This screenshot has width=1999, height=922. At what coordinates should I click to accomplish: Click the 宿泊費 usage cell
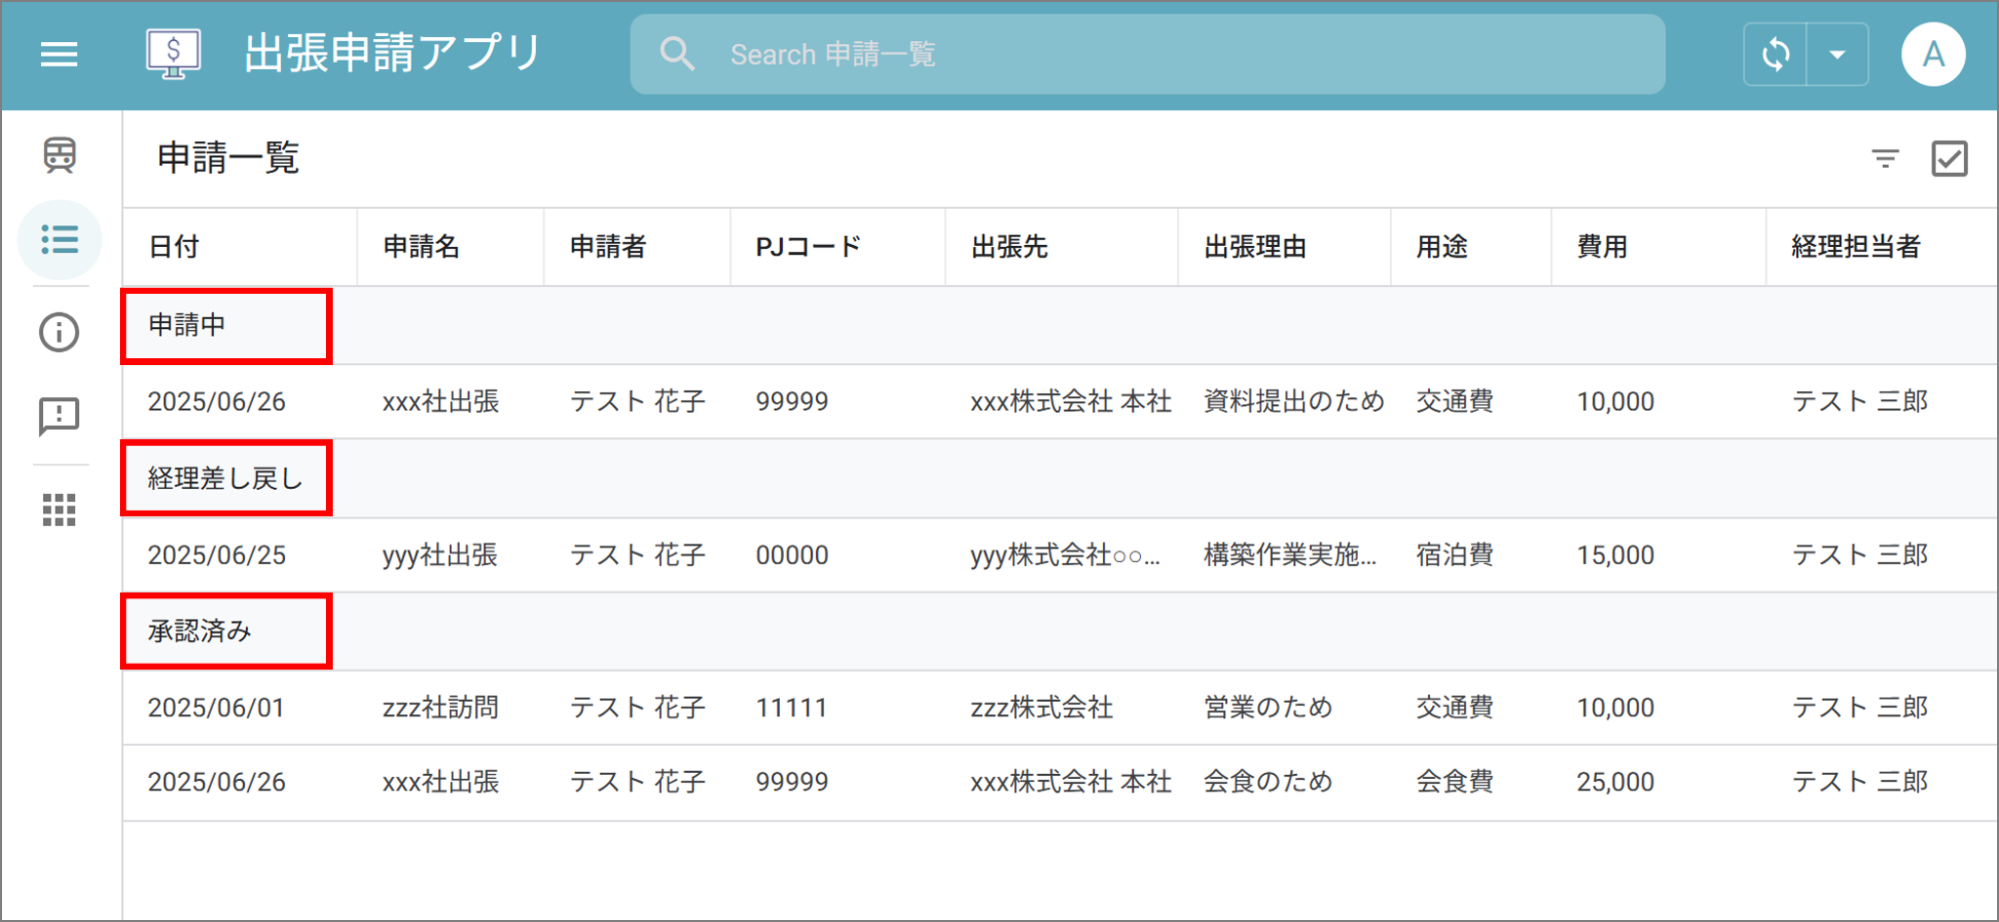1455,555
